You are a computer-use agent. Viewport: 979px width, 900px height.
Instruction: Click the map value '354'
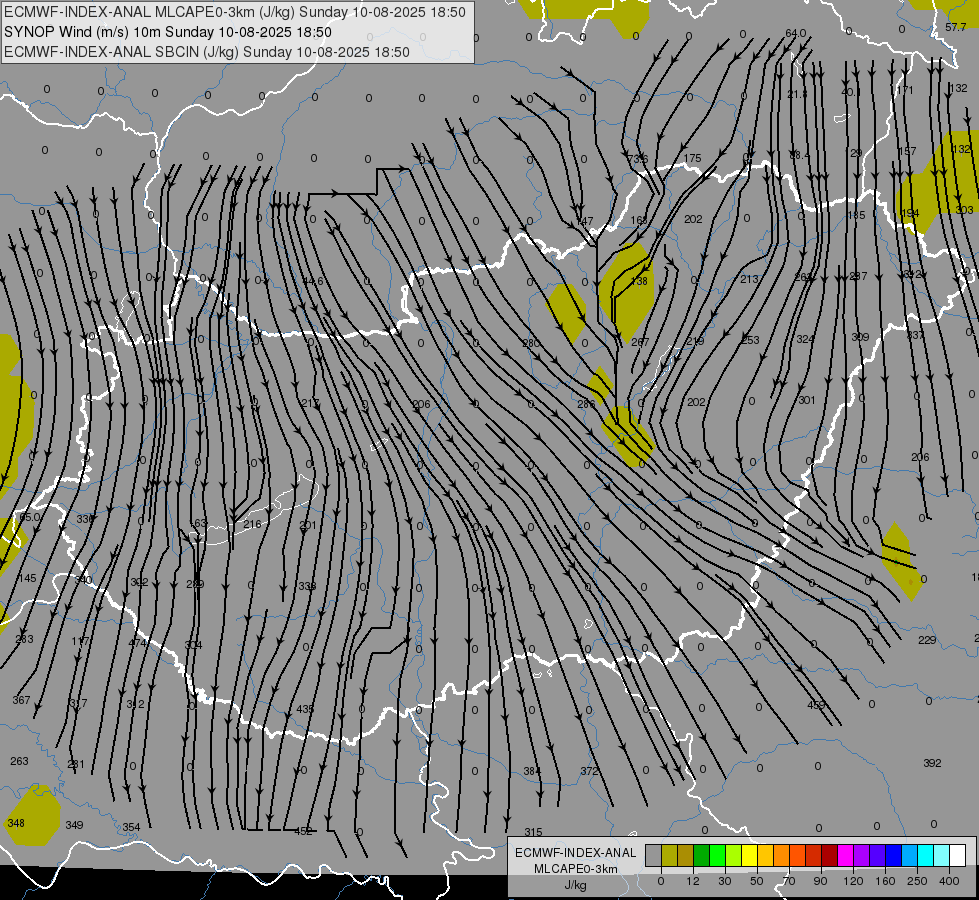[131, 827]
